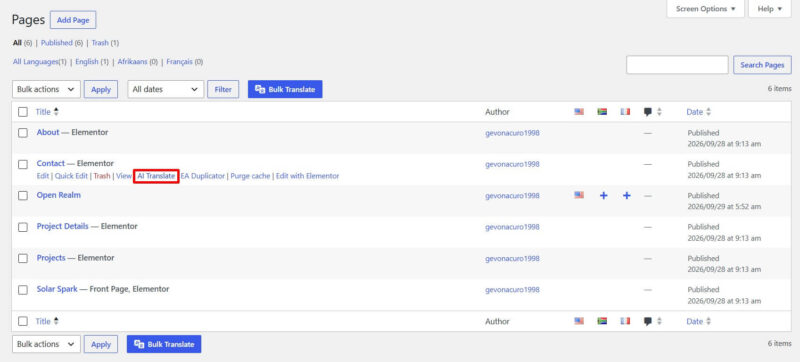This screenshot has height=362, width=800.
Task: Tick the checkbox for Project Details
Action: pos(23,227)
